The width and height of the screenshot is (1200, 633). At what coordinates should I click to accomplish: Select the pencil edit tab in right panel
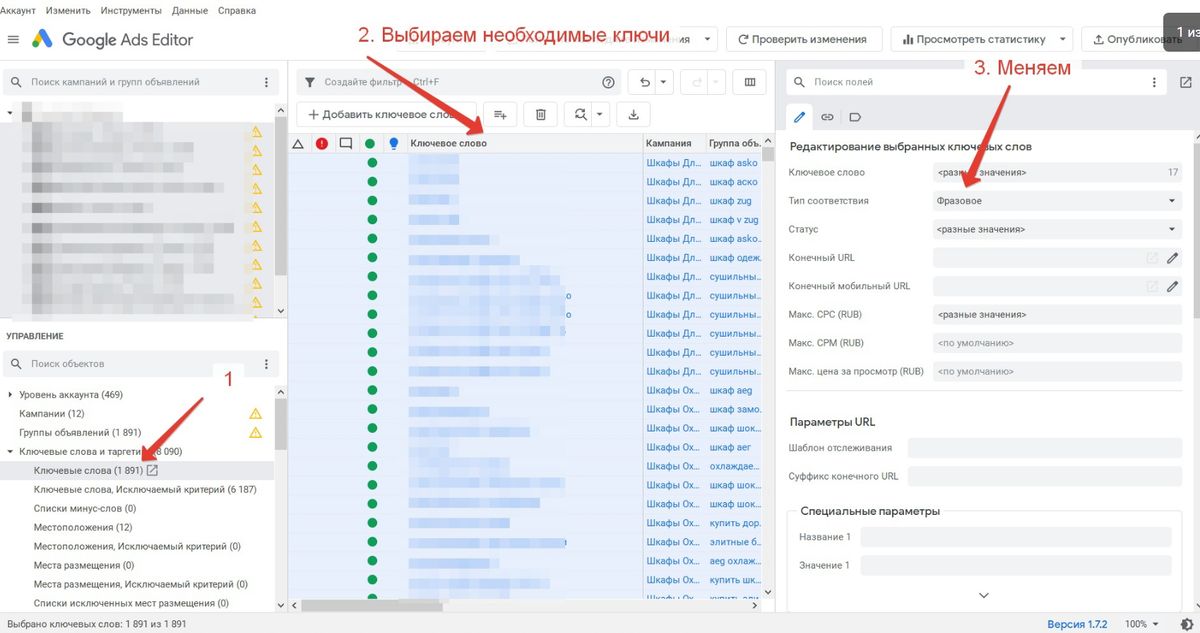(798, 116)
